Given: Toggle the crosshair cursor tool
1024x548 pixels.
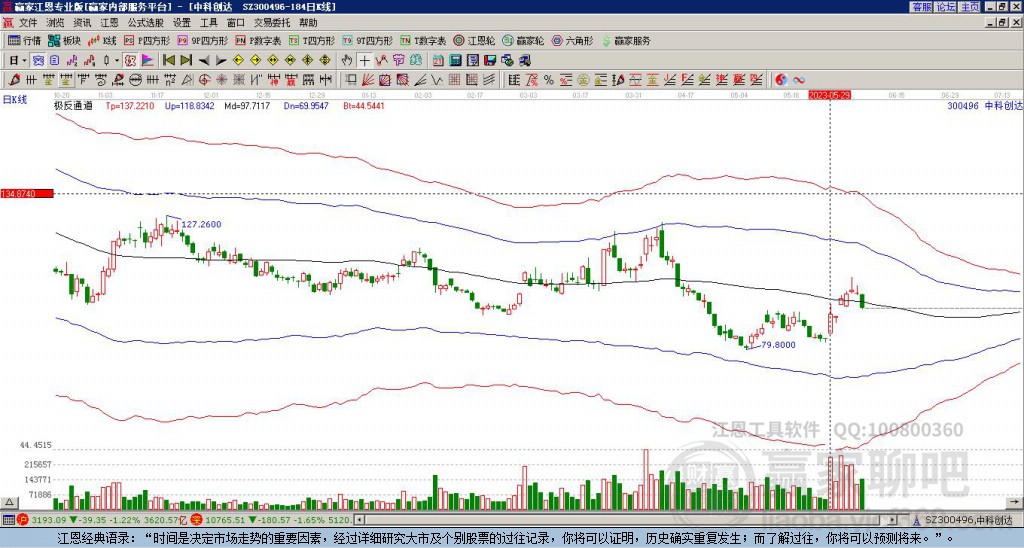Looking at the screenshot, I should [x=364, y=61].
